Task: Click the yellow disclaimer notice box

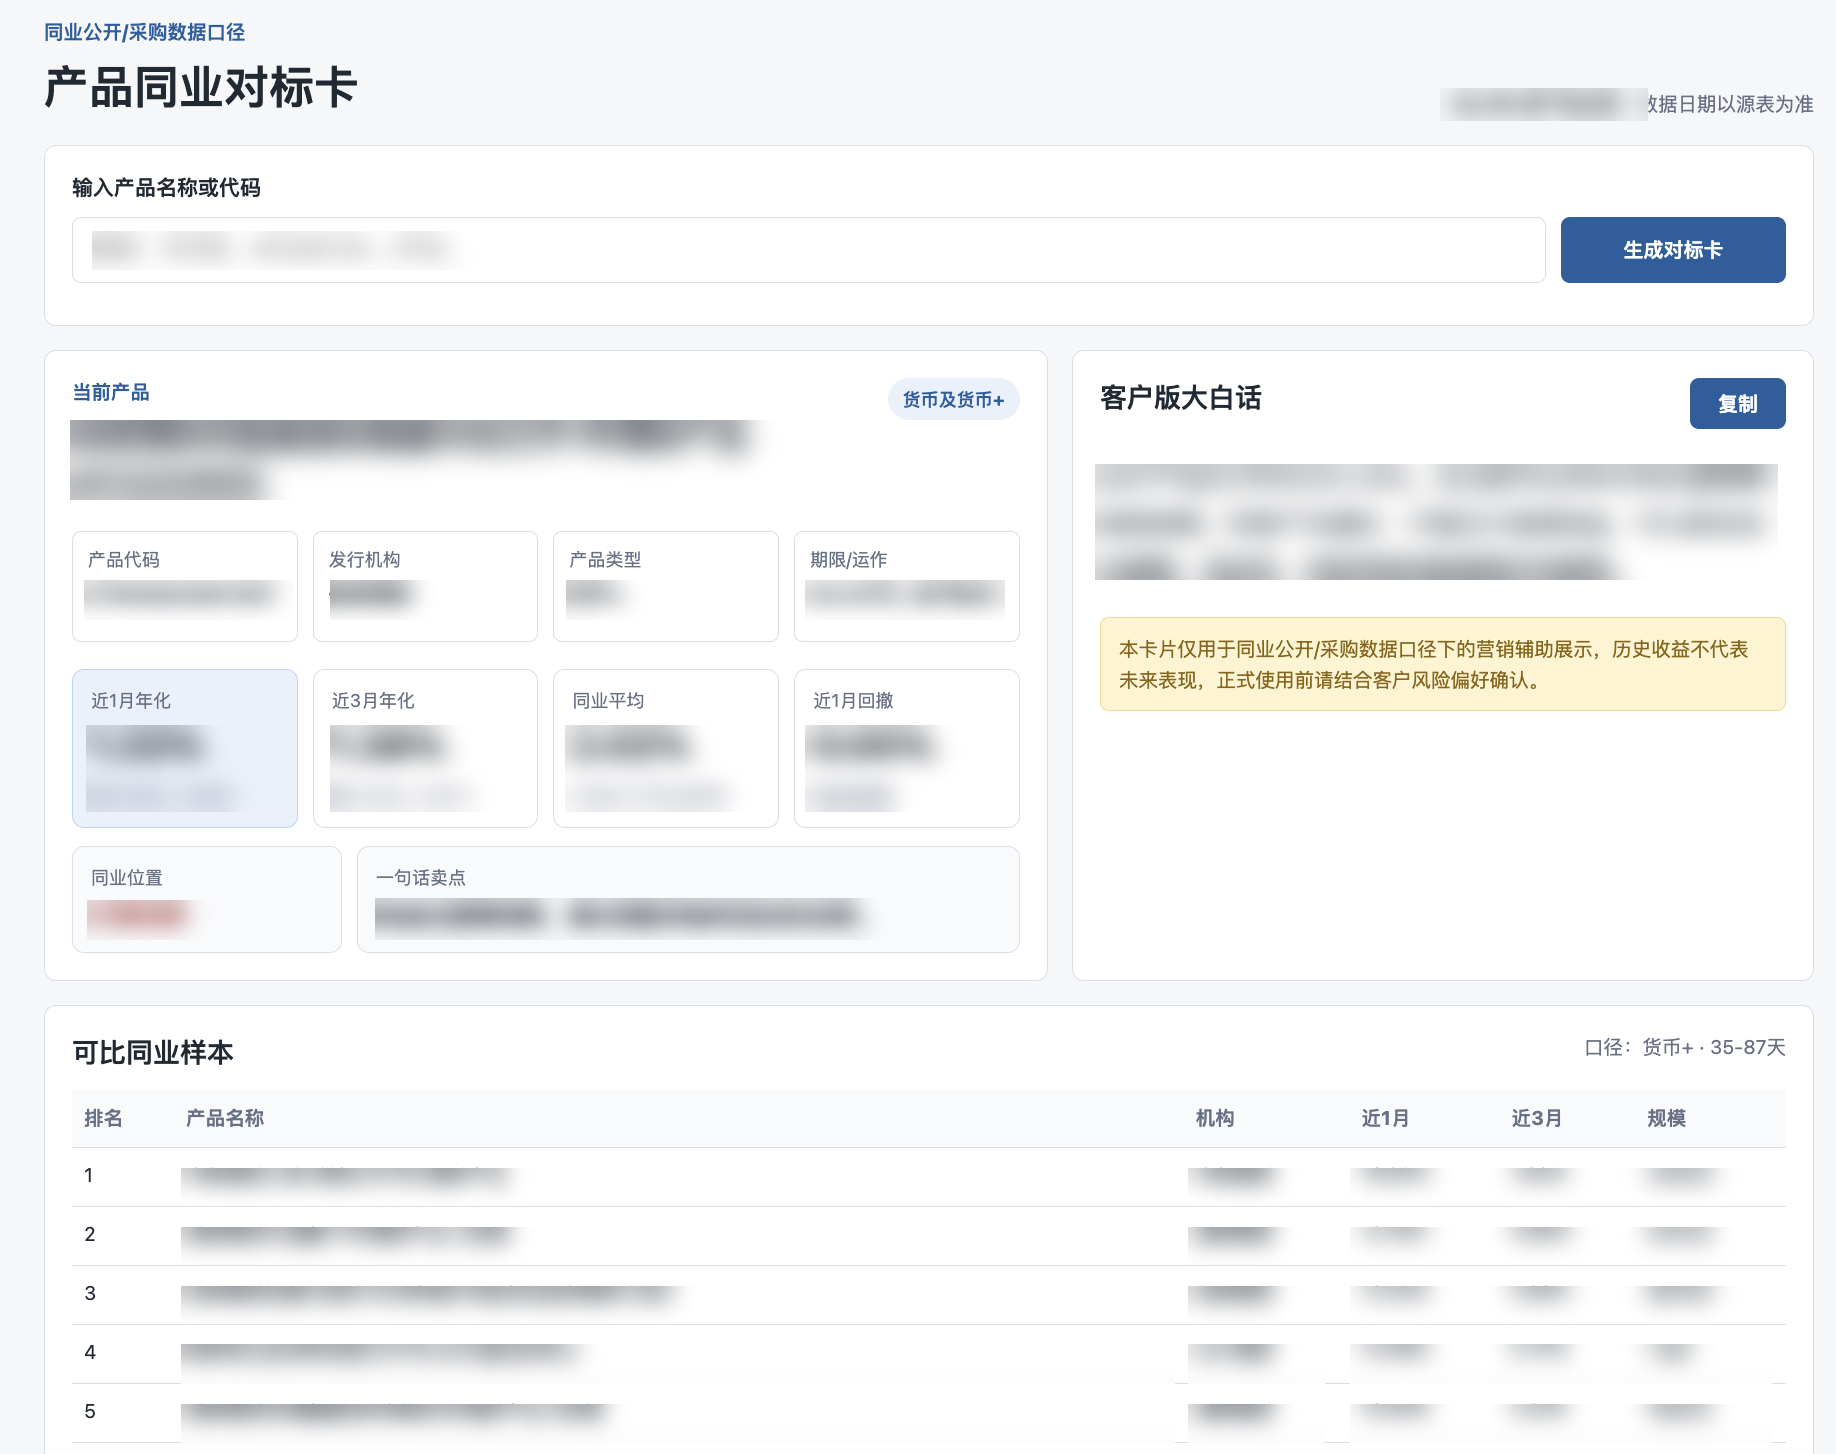Action: point(1443,664)
